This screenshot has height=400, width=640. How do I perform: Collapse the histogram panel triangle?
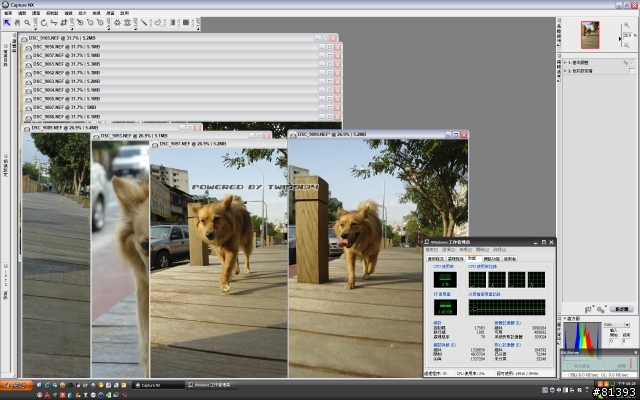point(565,318)
